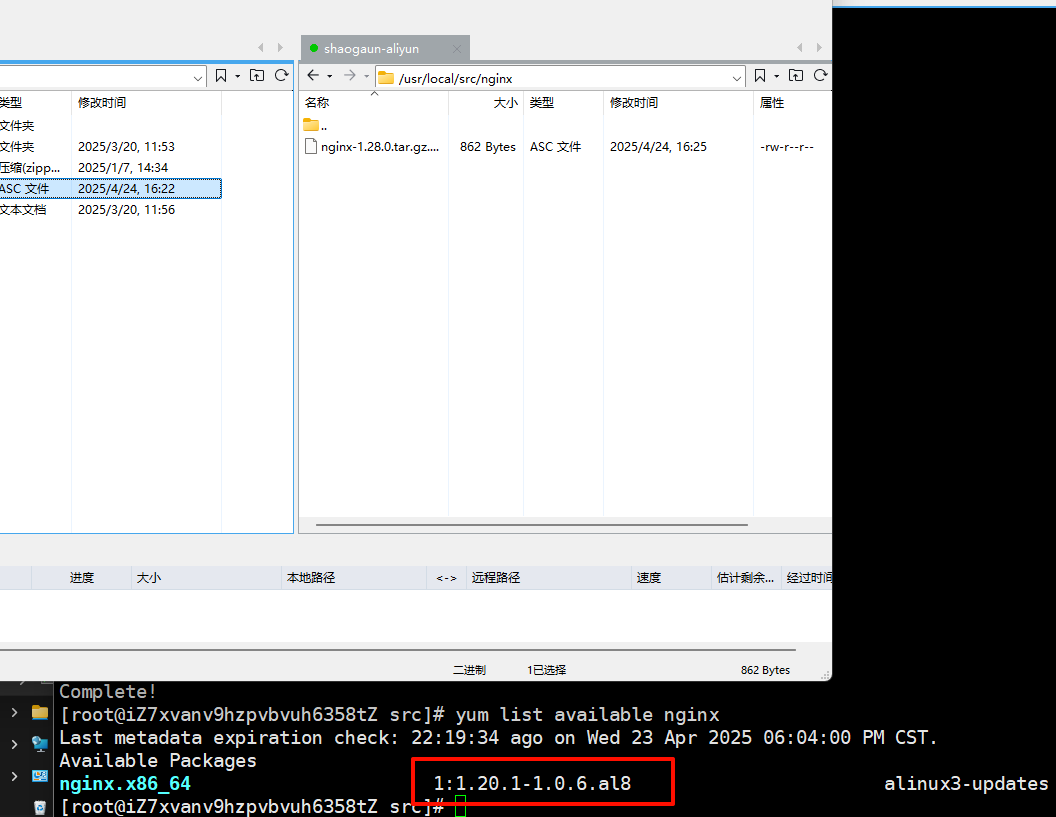Screen dimensions: 1056x817
Task: Click 1已选择 status bar entry
Action: (x=546, y=670)
